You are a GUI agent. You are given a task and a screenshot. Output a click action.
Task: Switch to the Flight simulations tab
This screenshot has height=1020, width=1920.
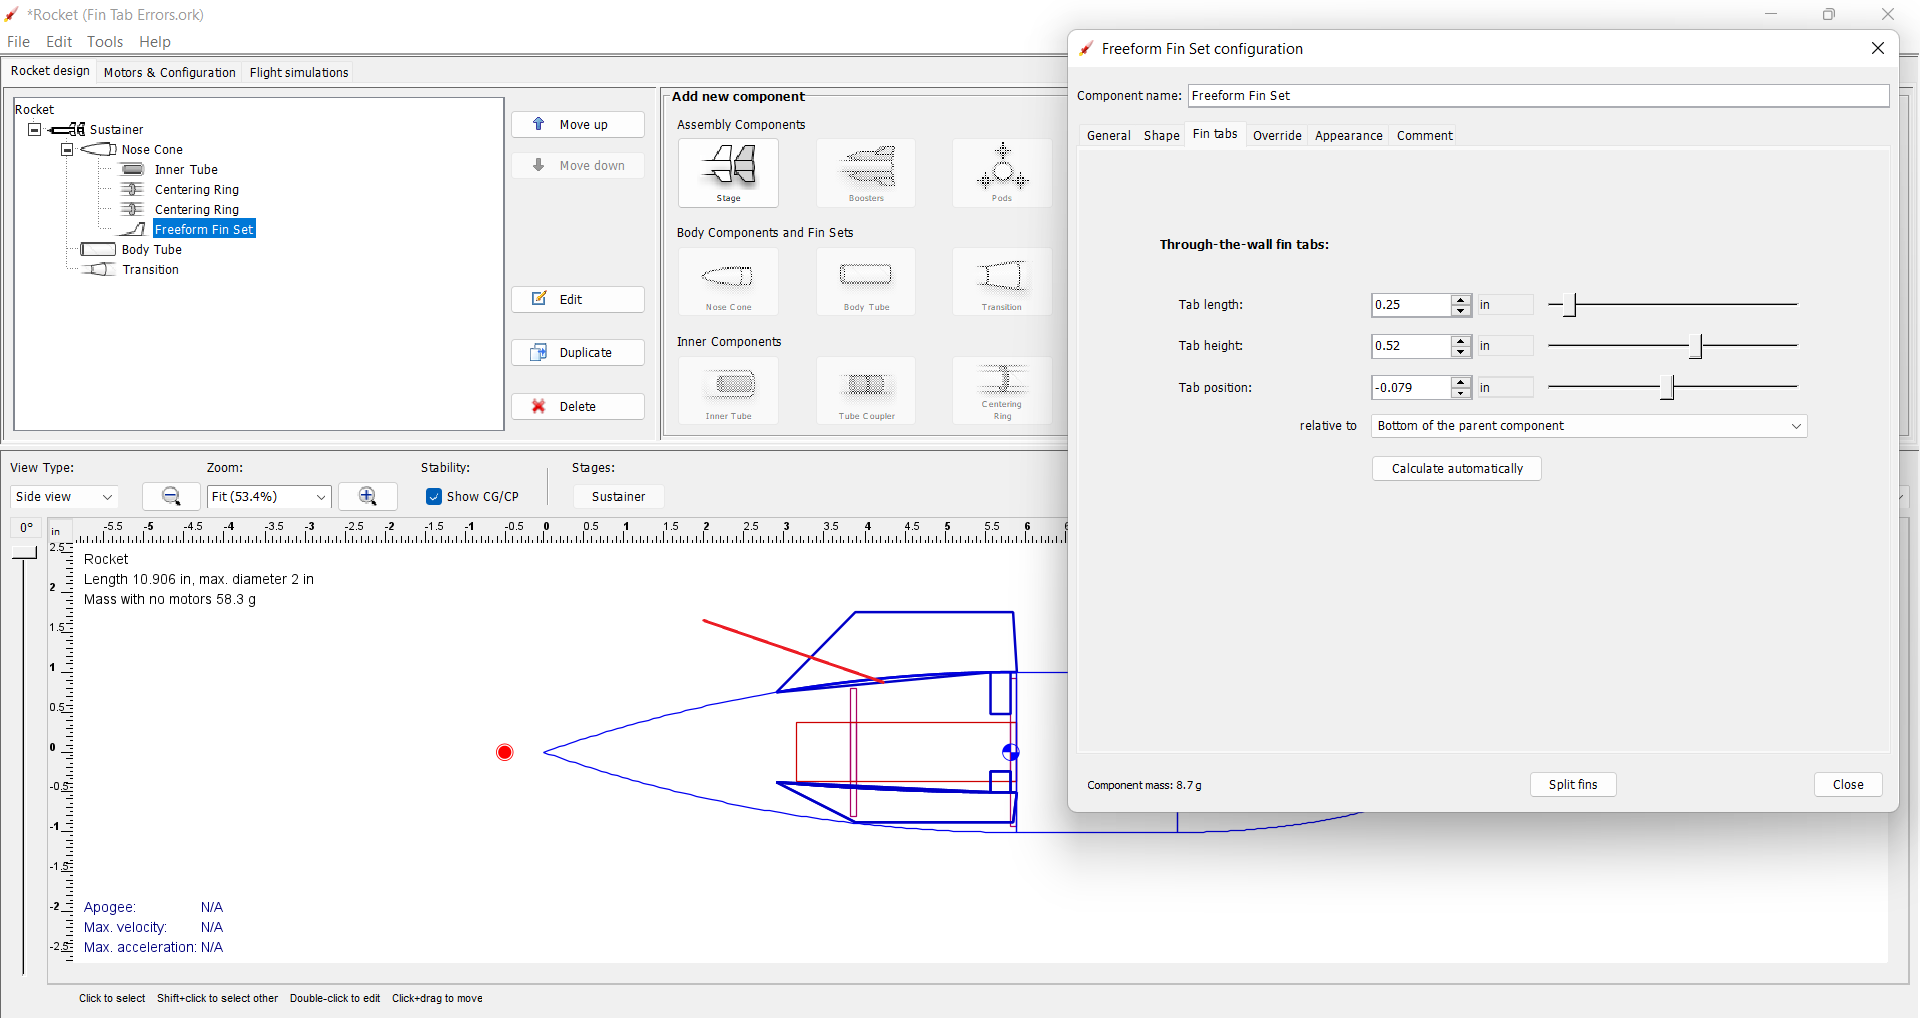tap(298, 72)
